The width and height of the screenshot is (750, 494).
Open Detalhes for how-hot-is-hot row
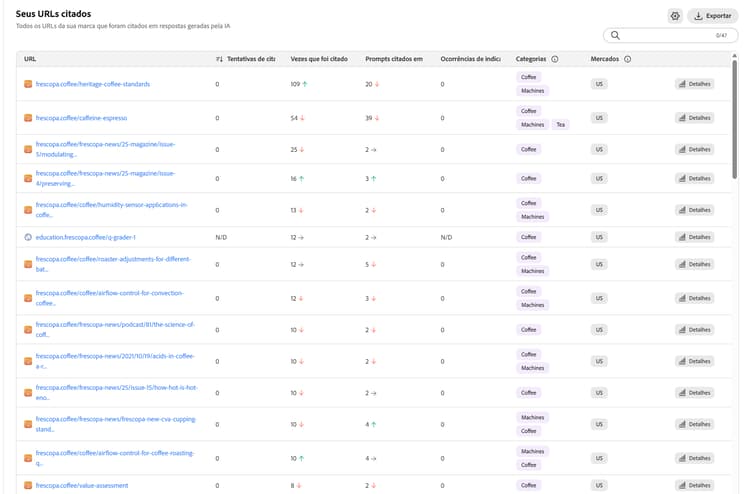click(695, 393)
